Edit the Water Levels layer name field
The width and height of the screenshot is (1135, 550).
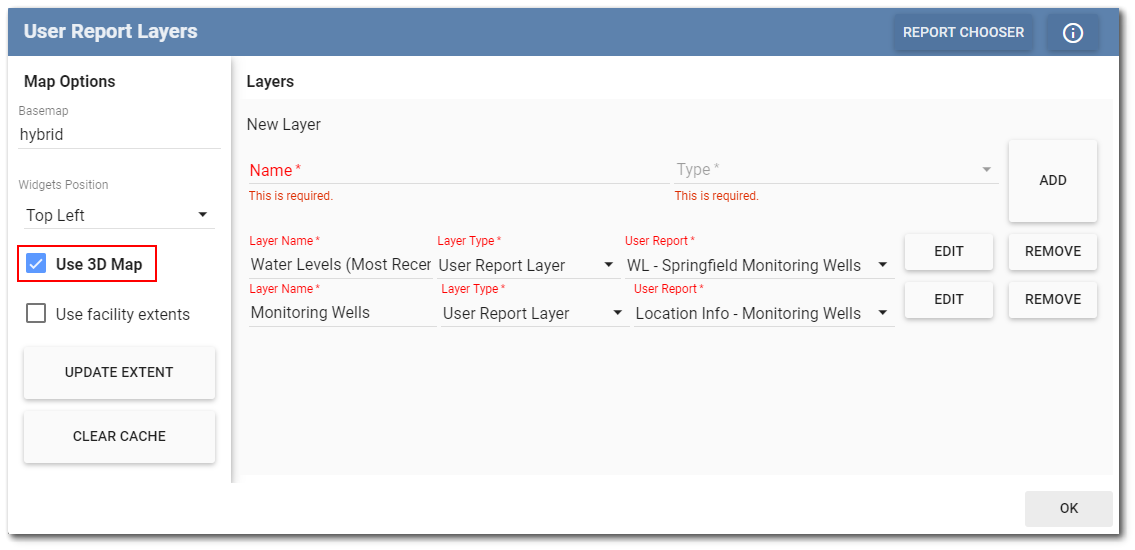pos(340,265)
